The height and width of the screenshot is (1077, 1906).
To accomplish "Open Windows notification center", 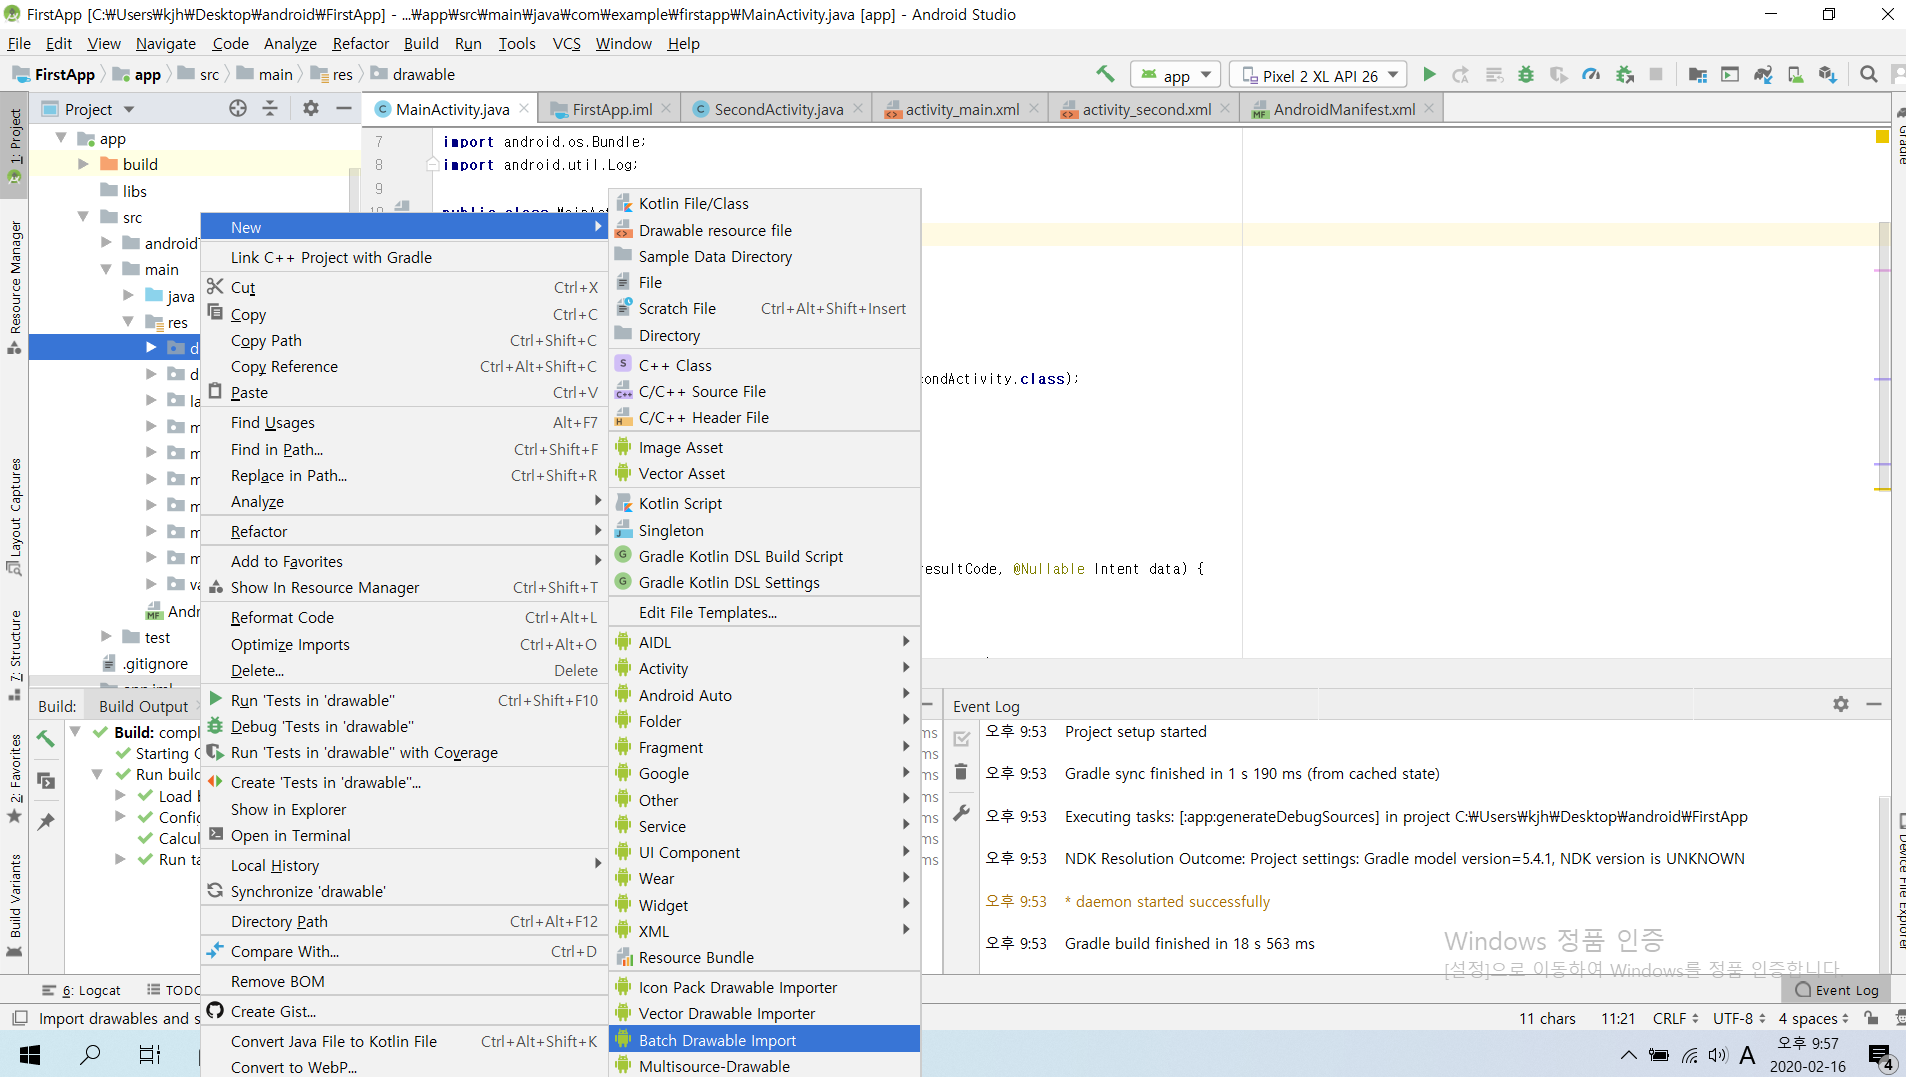I will point(1879,1056).
